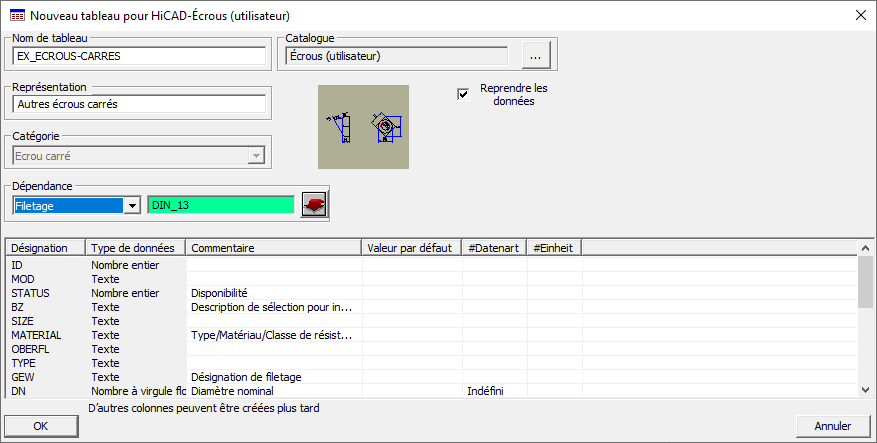Click the OK button

(41, 426)
